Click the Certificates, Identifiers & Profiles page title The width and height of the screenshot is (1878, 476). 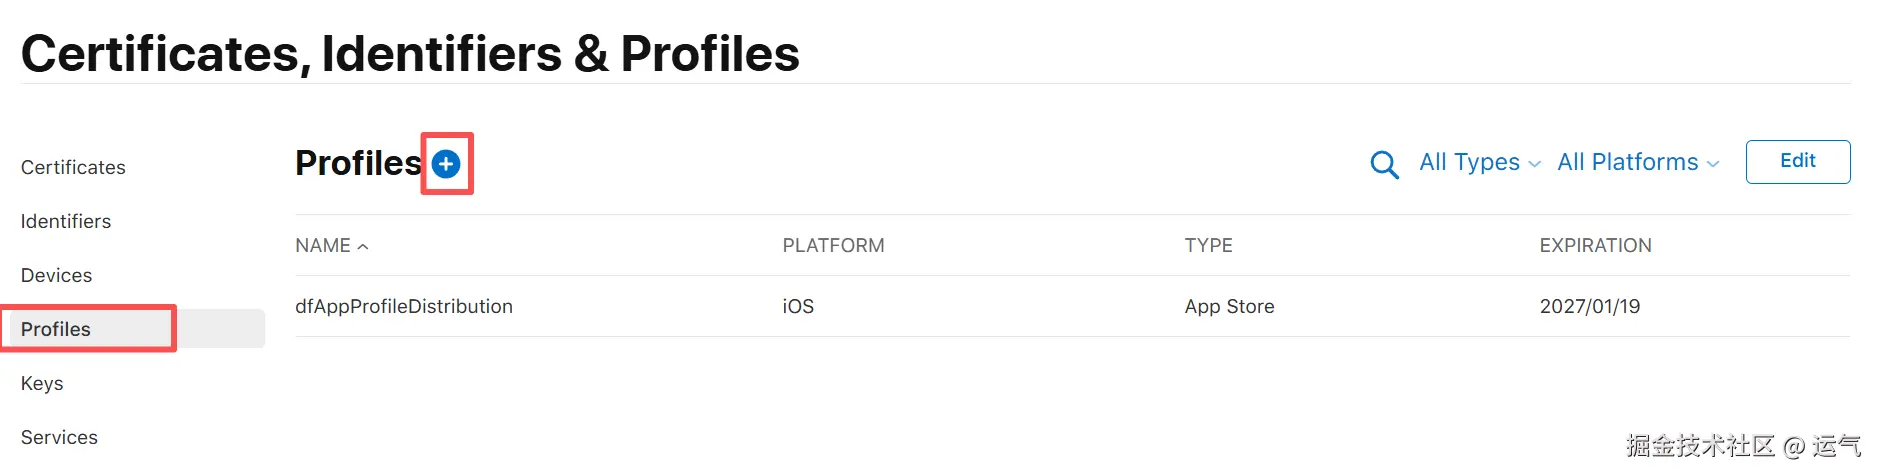(410, 53)
